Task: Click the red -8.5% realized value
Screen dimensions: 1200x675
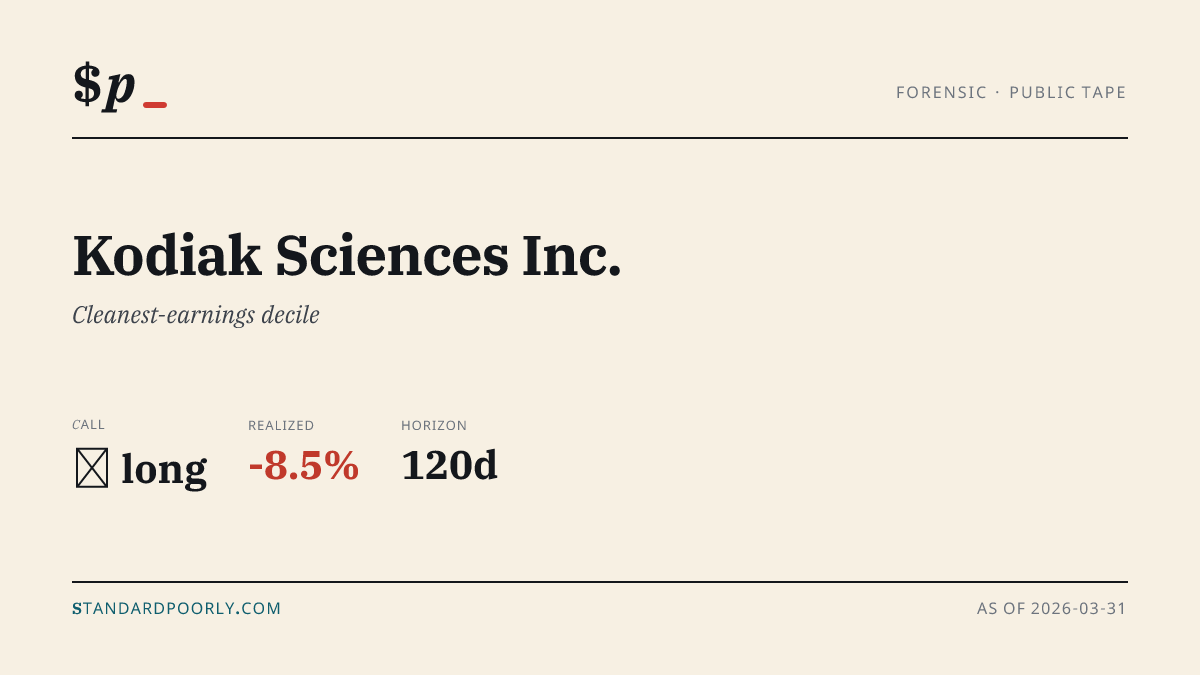Action: pyautogui.click(x=304, y=466)
